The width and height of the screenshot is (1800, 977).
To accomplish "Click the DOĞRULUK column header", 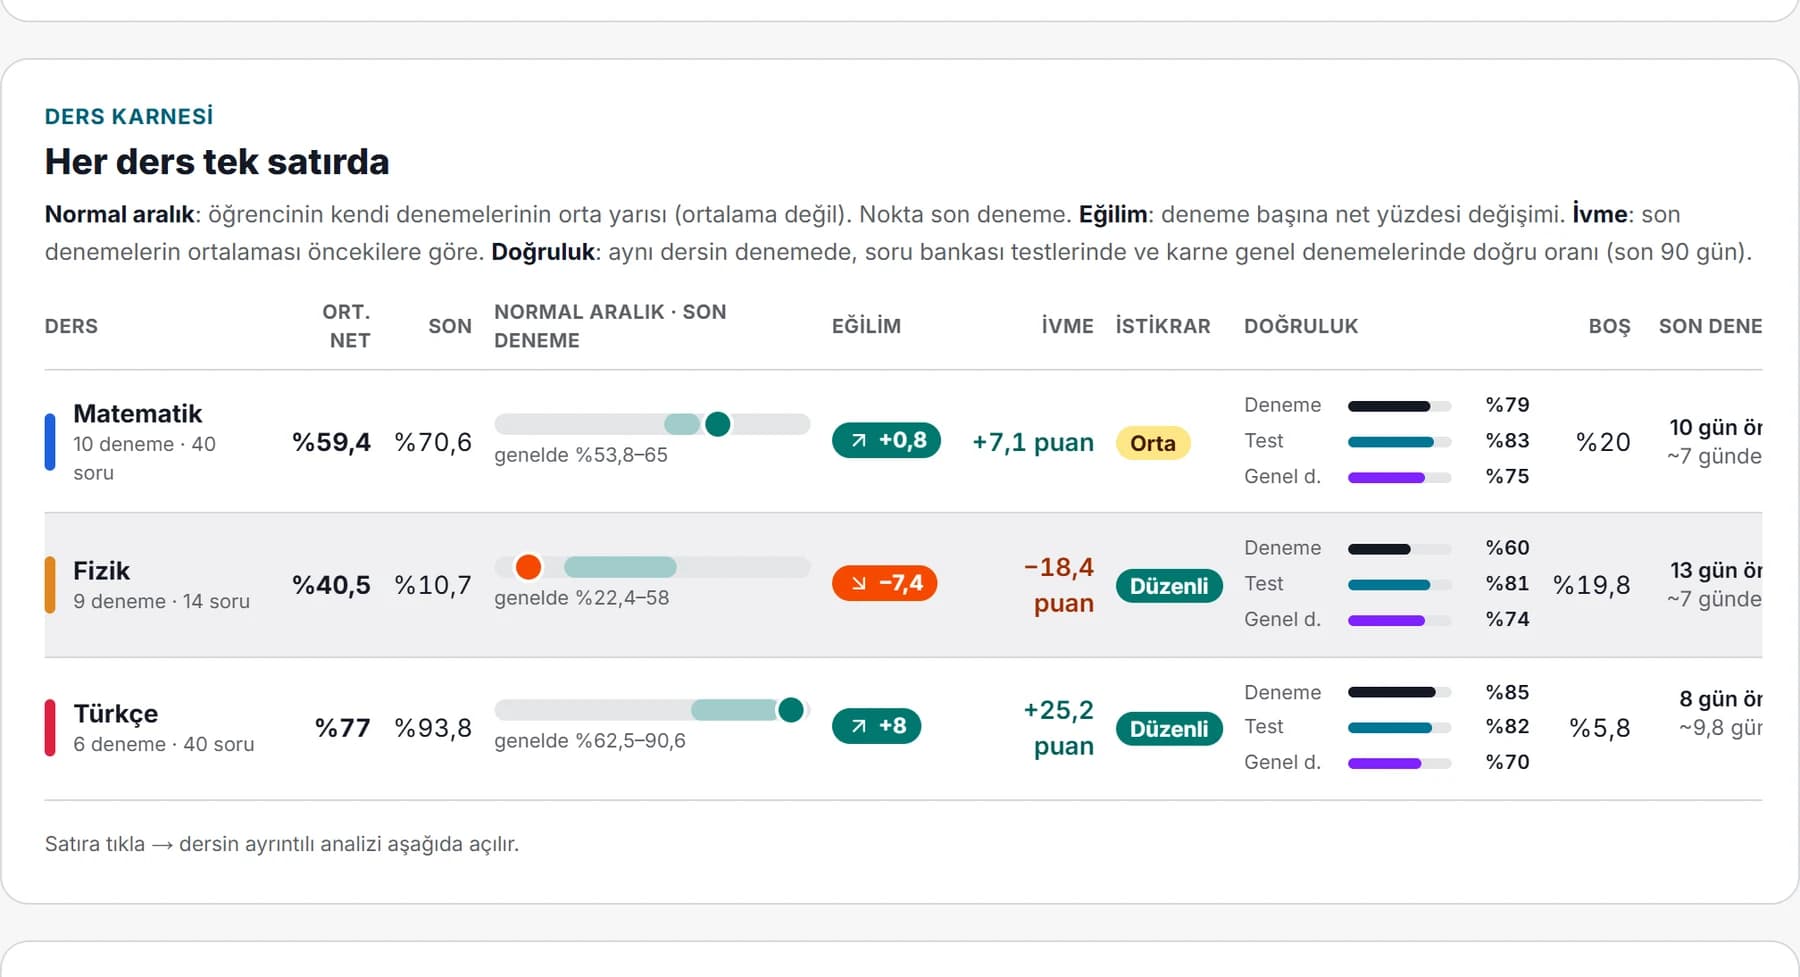I will coord(1301,326).
